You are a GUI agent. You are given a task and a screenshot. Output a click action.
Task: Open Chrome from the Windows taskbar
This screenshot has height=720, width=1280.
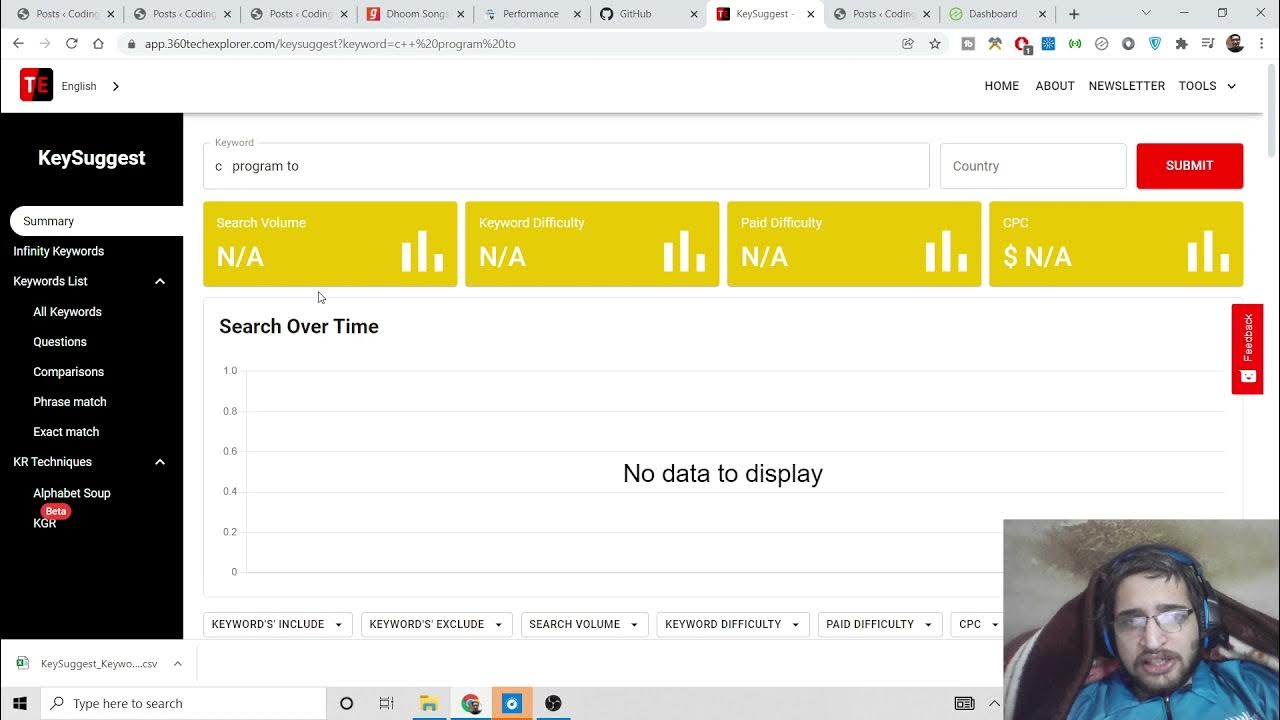pos(470,703)
